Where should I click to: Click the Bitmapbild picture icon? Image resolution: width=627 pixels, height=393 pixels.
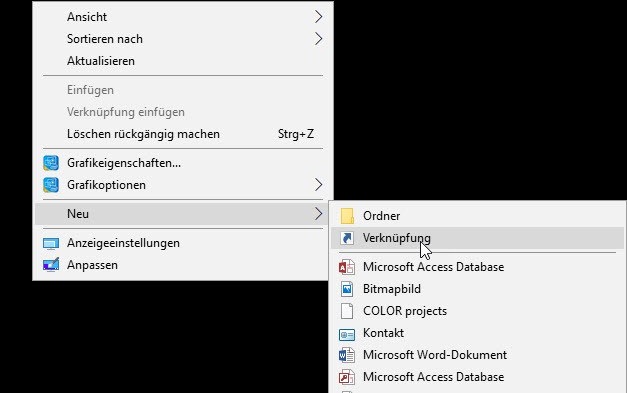click(x=347, y=289)
